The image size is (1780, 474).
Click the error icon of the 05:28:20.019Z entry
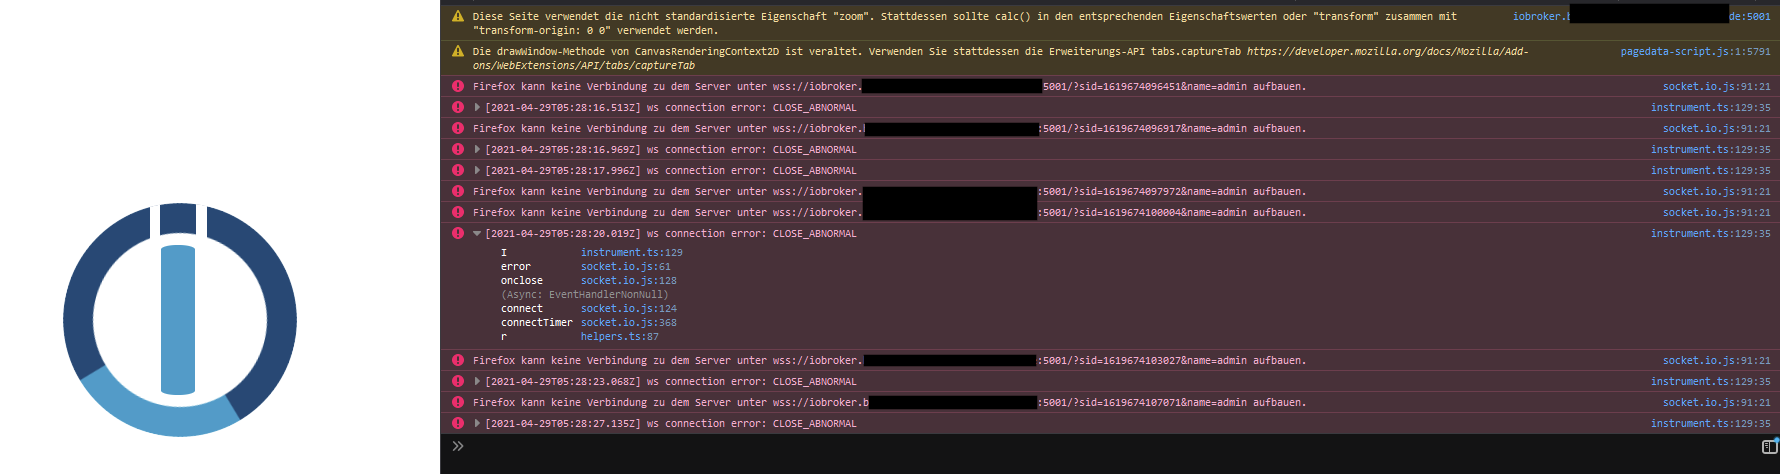(x=458, y=233)
